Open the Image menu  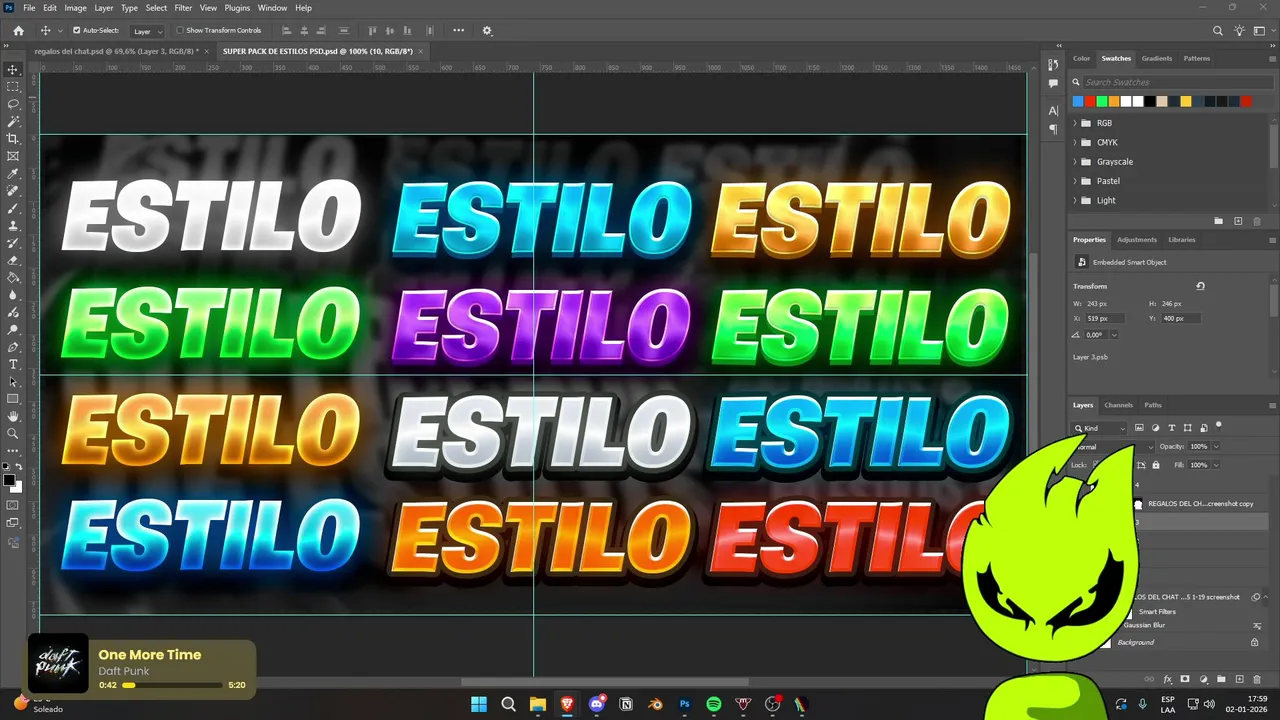[75, 8]
